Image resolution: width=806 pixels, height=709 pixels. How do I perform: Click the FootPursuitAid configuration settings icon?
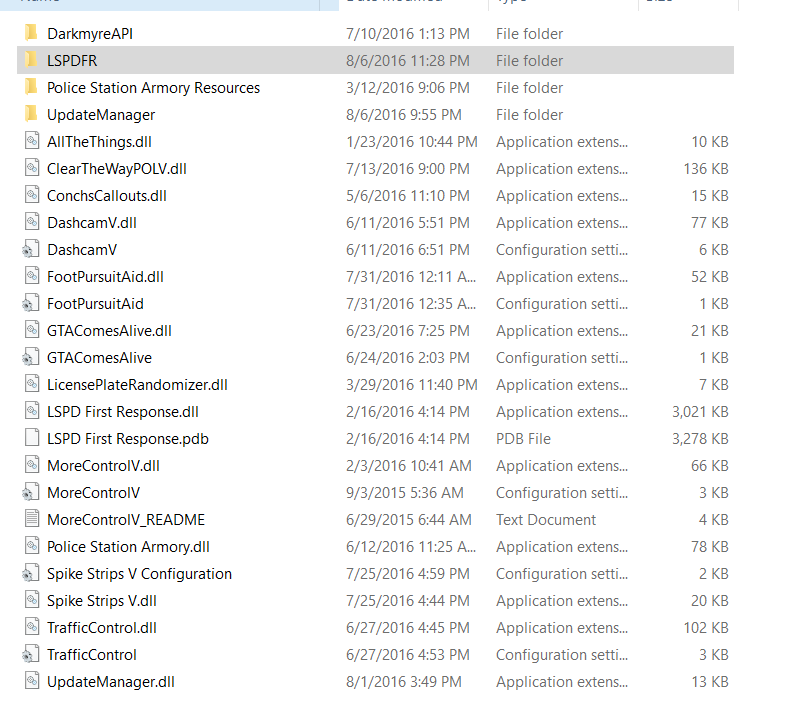pos(30,303)
